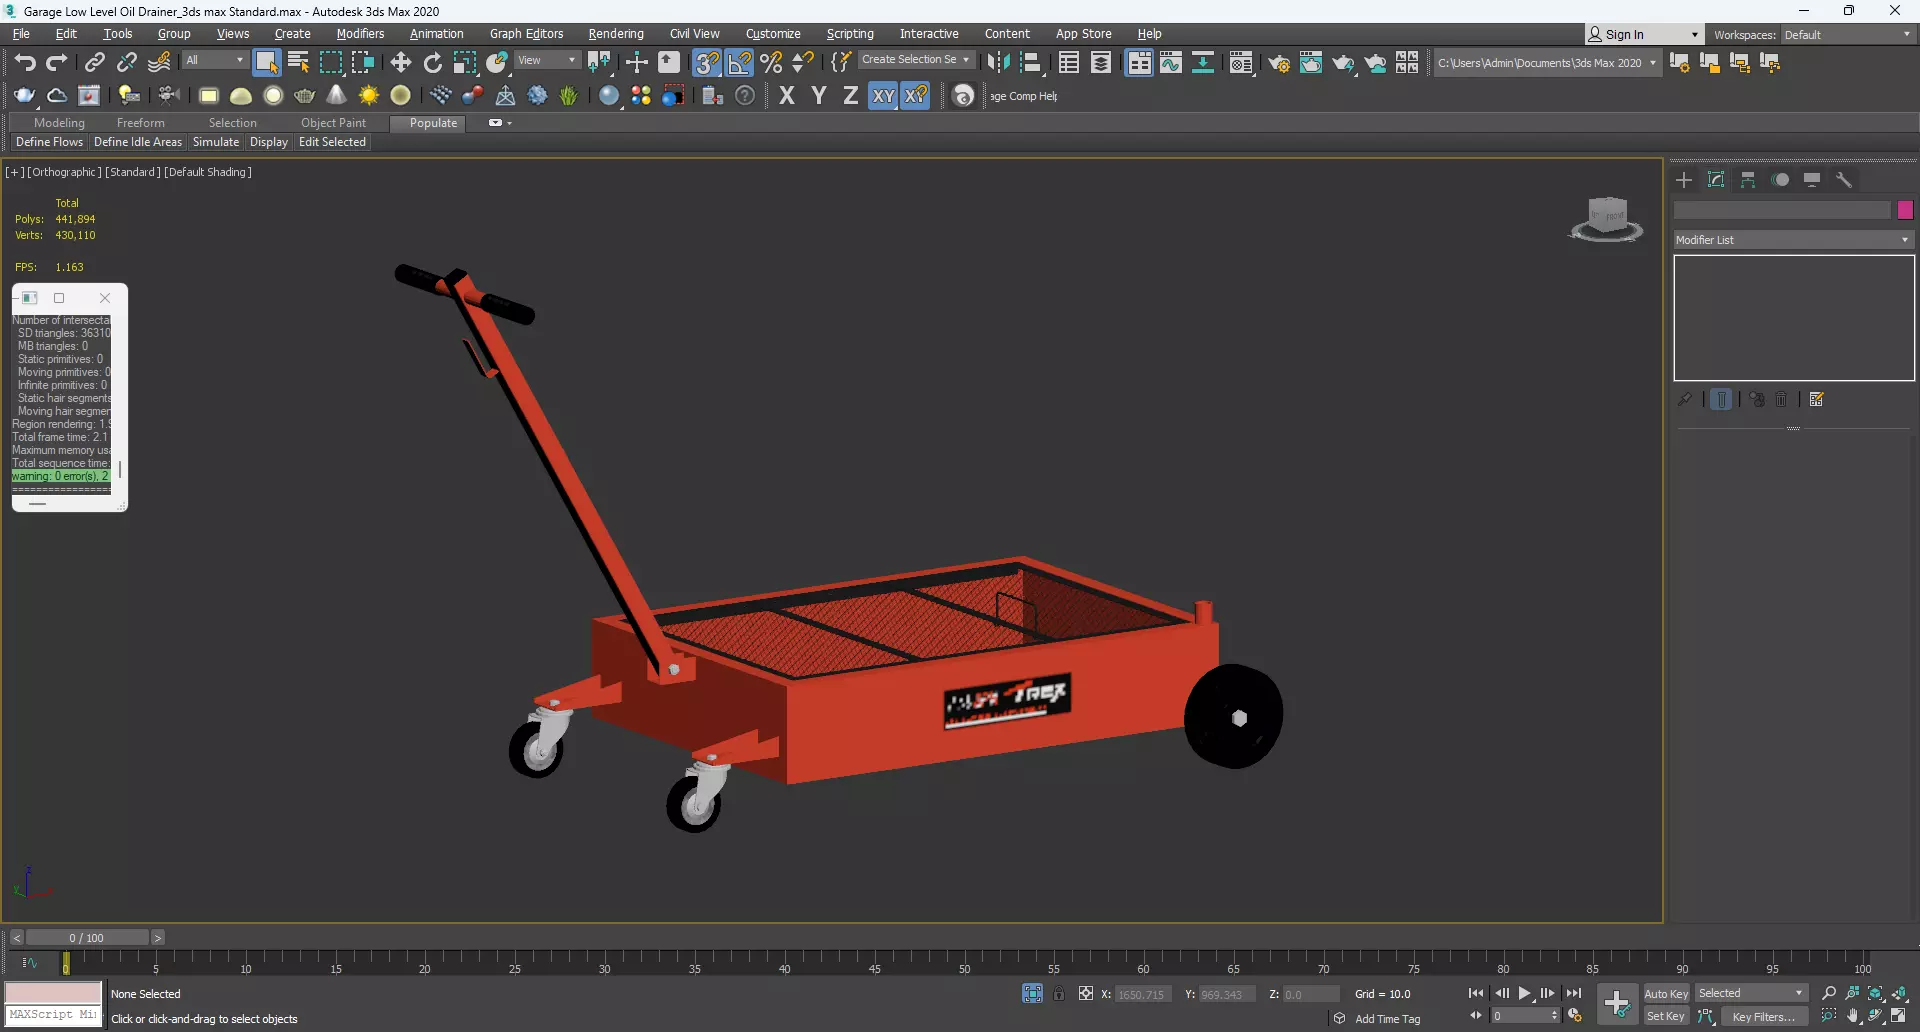Switch to the Freeform ribbon tab
The width and height of the screenshot is (1920, 1032).
(140, 123)
